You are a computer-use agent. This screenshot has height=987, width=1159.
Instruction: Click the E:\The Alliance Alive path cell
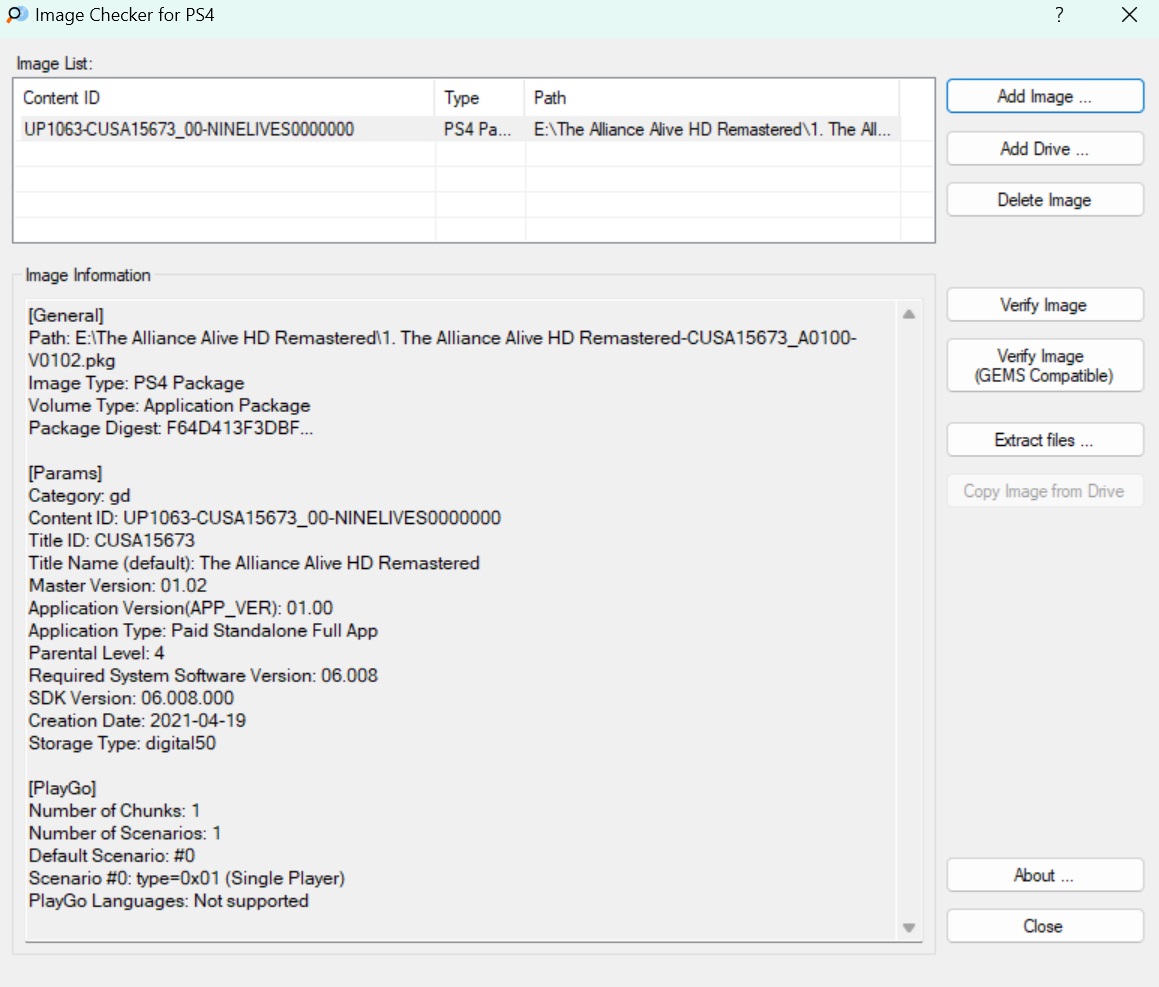pos(711,129)
